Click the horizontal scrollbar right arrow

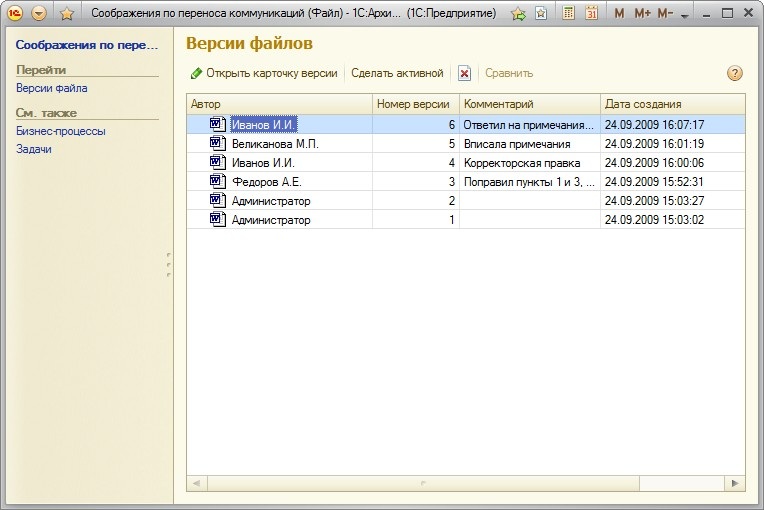[x=735, y=483]
